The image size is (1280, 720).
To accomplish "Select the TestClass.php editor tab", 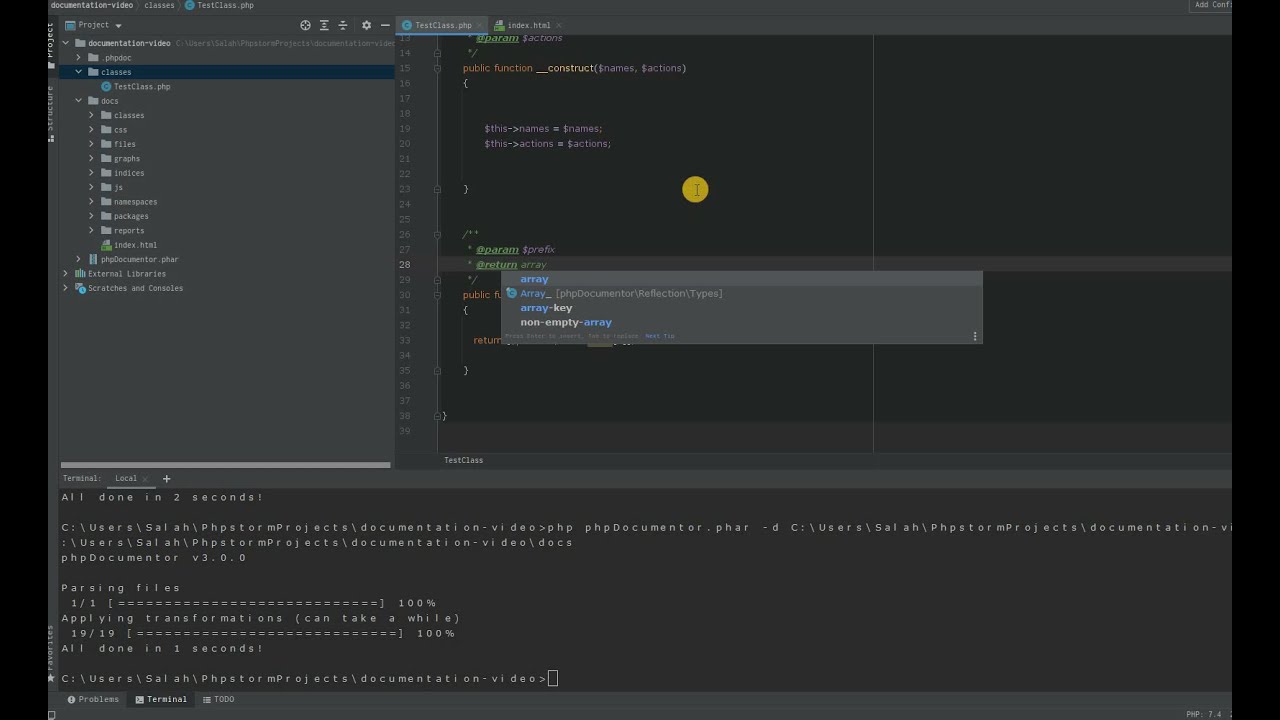I will pyautogui.click(x=443, y=25).
